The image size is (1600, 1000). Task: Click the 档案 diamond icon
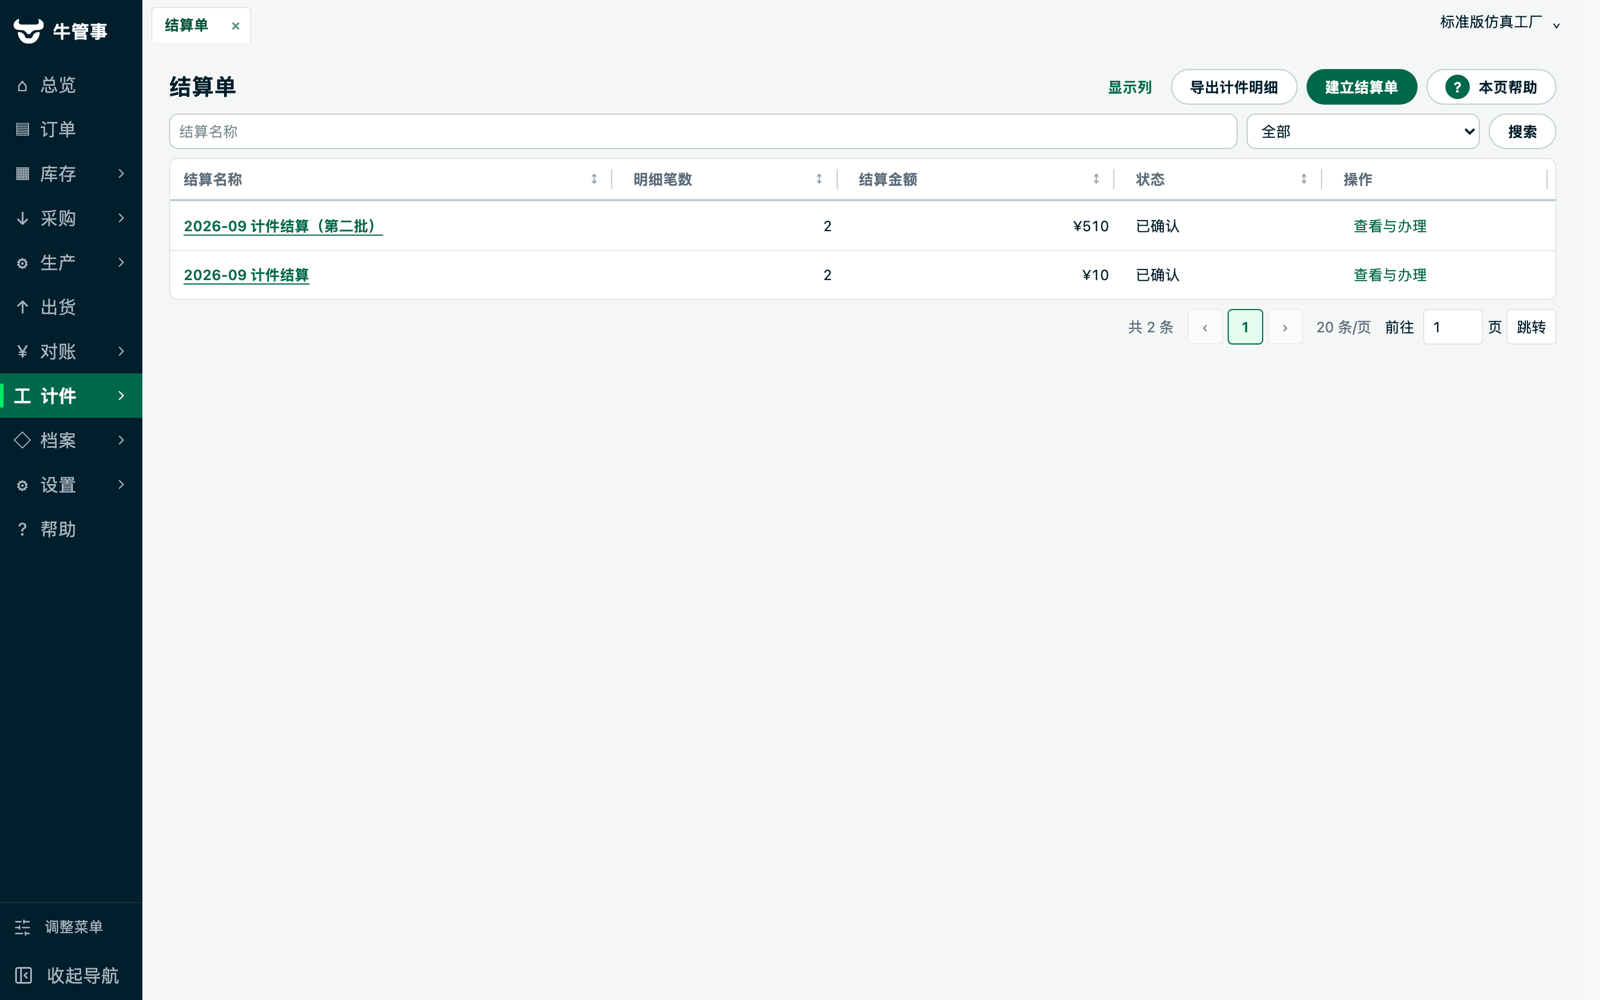click(x=22, y=440)
